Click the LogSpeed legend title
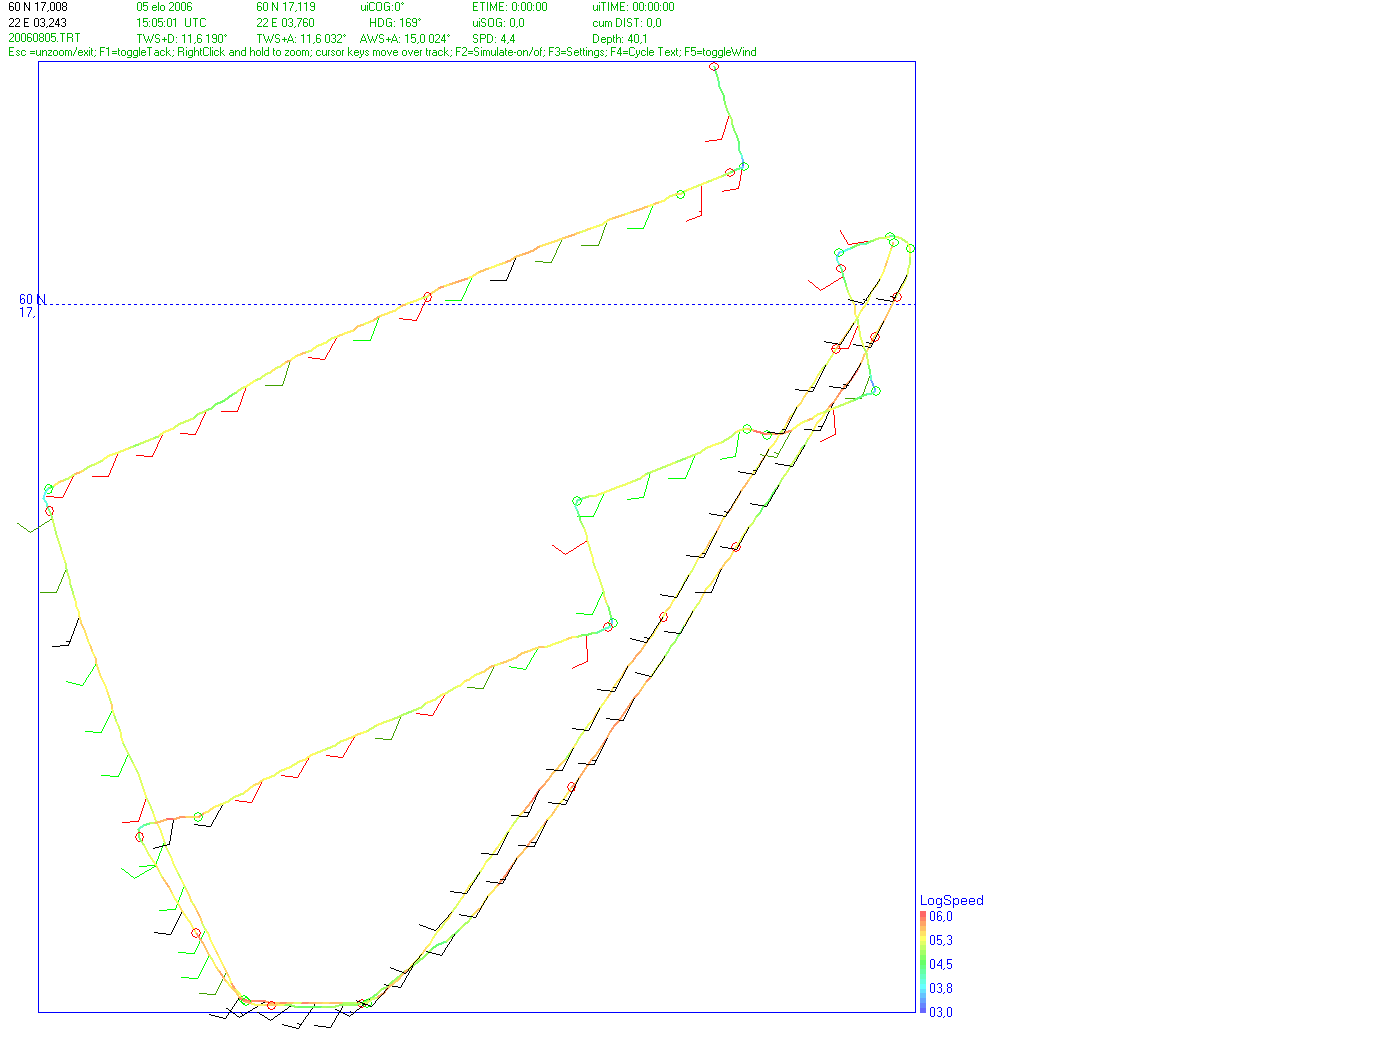 [951, 900]
